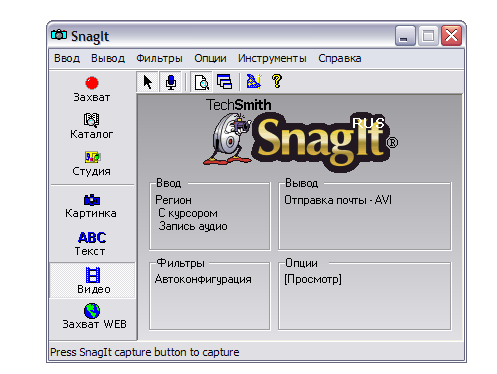This screenshot has width=497, height=374.
Task: Launch the Студия studio editor
Action: pos(92,163)
